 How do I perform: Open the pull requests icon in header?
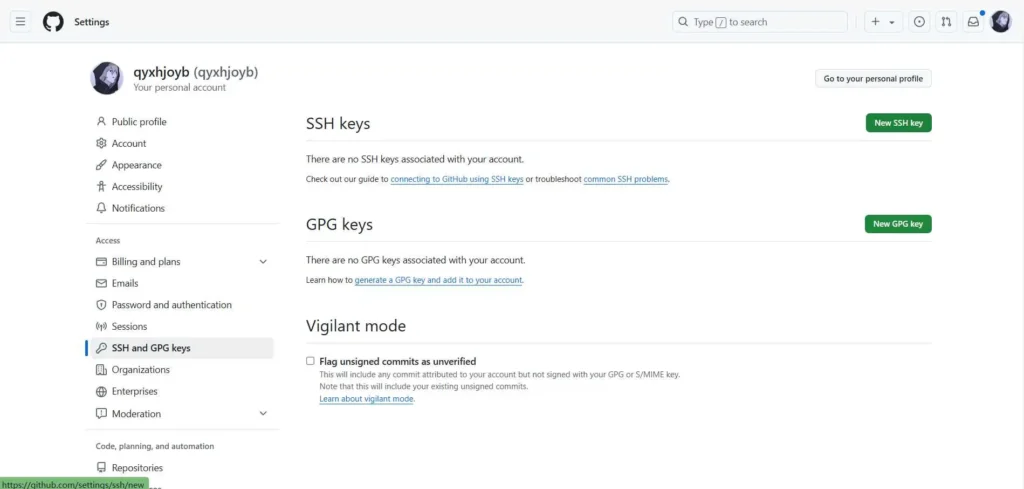(x=946, y=22)
